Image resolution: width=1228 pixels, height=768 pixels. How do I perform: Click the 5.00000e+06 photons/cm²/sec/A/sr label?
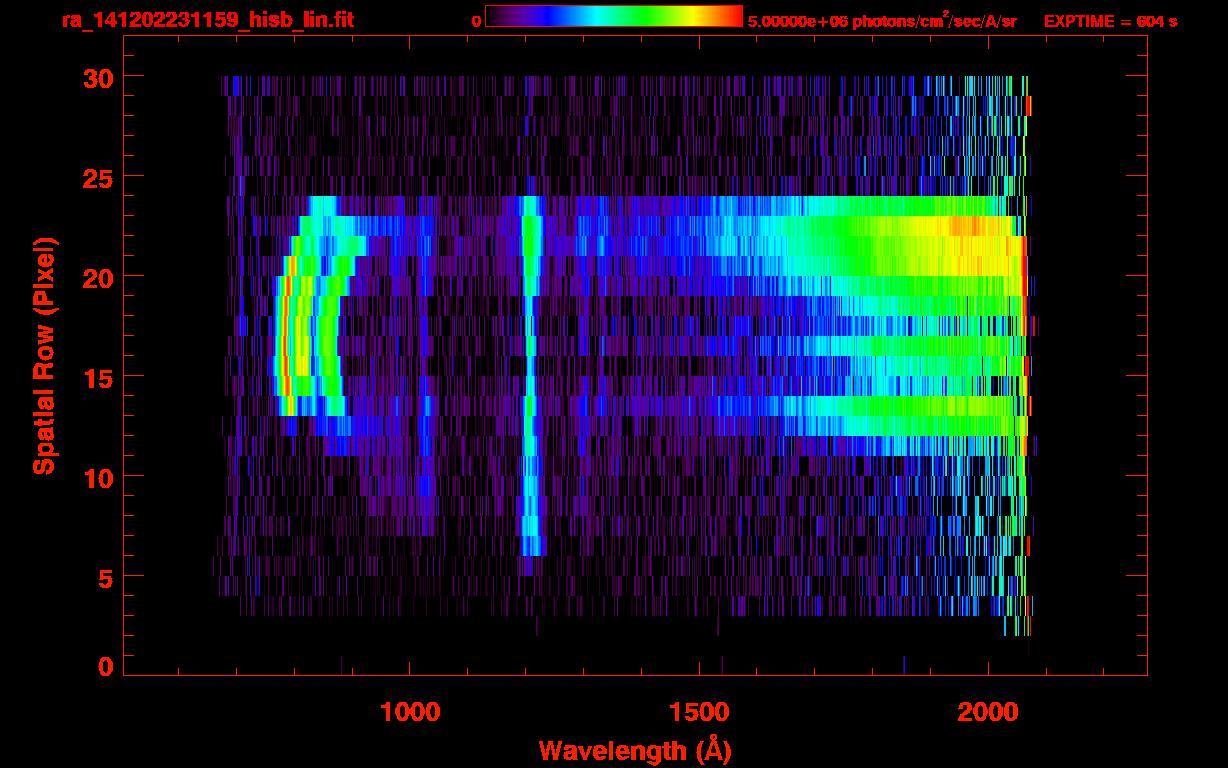pos(882,21)
